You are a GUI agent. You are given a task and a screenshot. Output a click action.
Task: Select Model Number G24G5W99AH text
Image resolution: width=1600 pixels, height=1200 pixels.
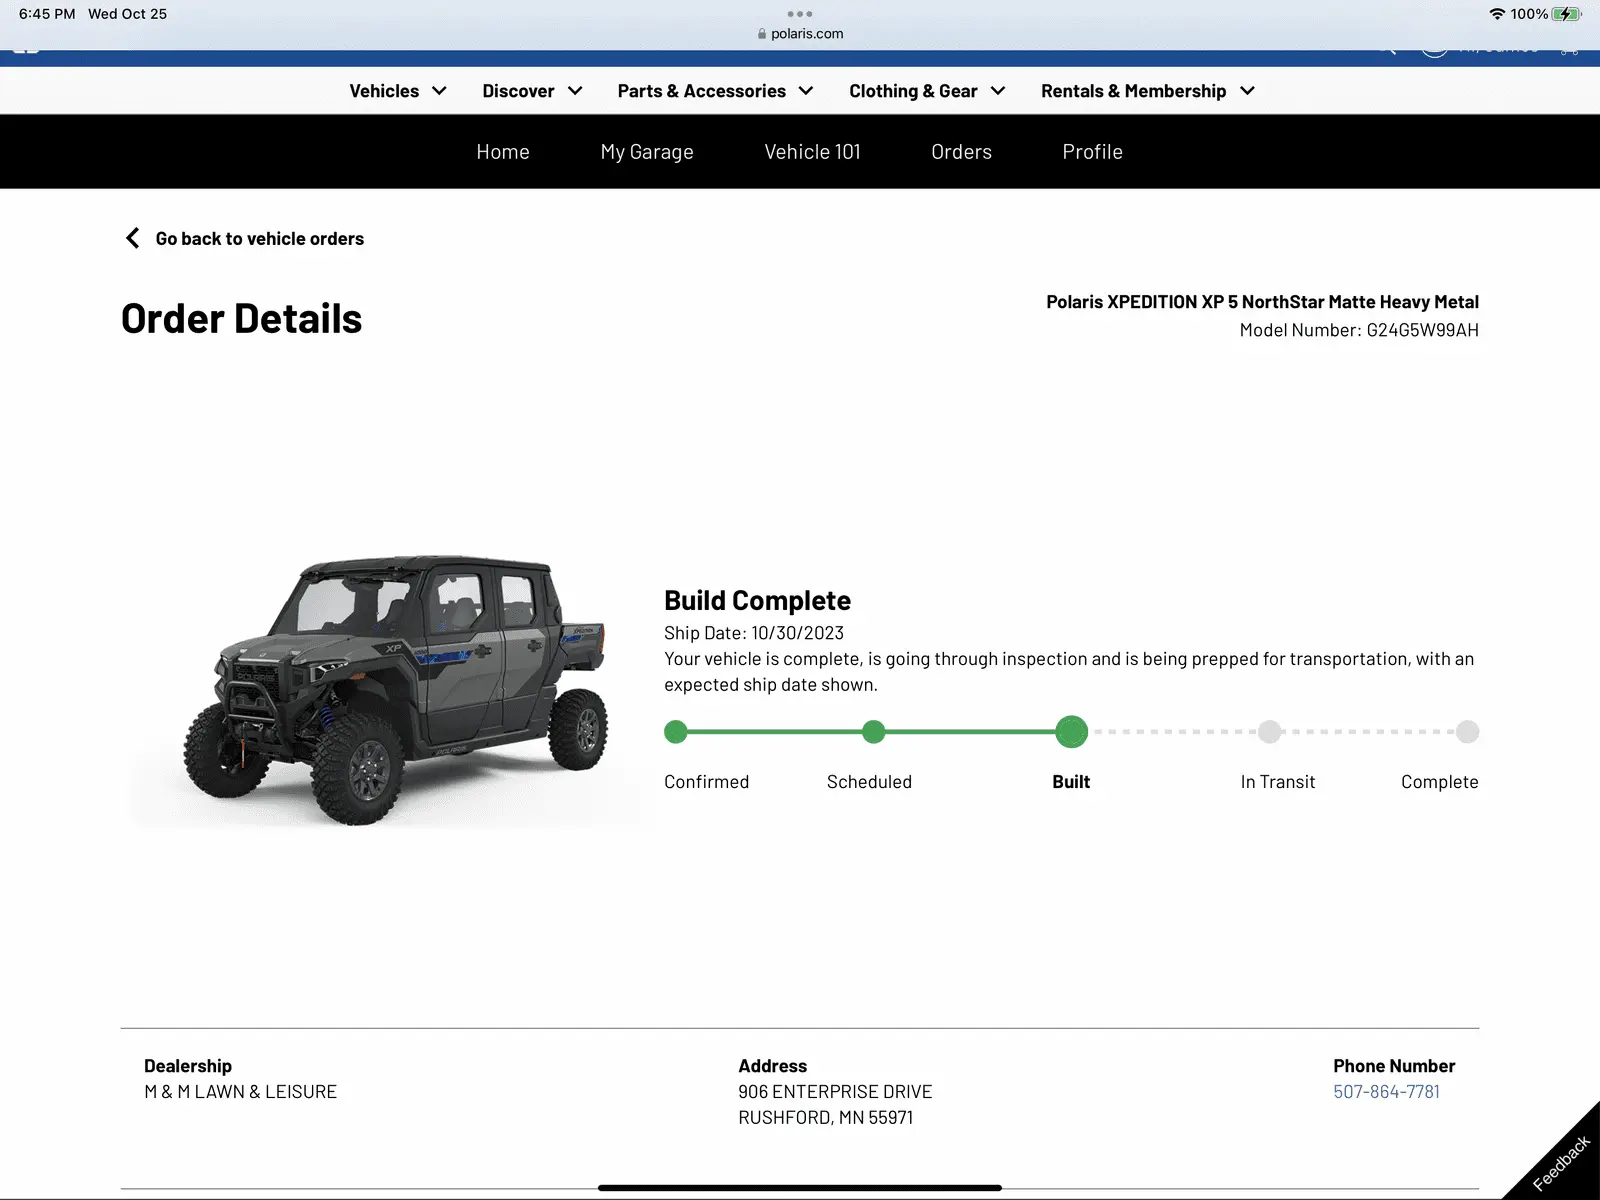tap(1359, 331)
